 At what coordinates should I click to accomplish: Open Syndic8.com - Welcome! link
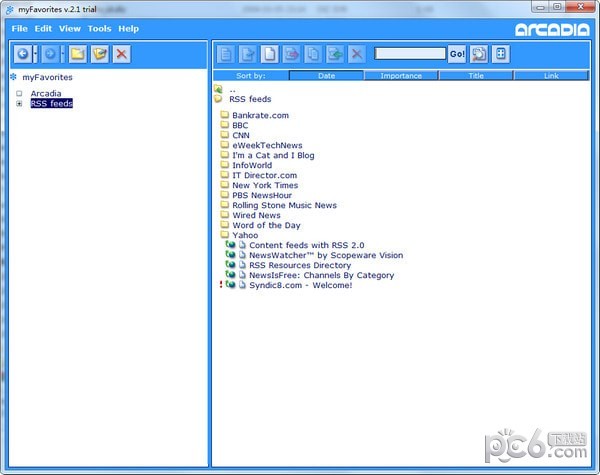[300, 285]
